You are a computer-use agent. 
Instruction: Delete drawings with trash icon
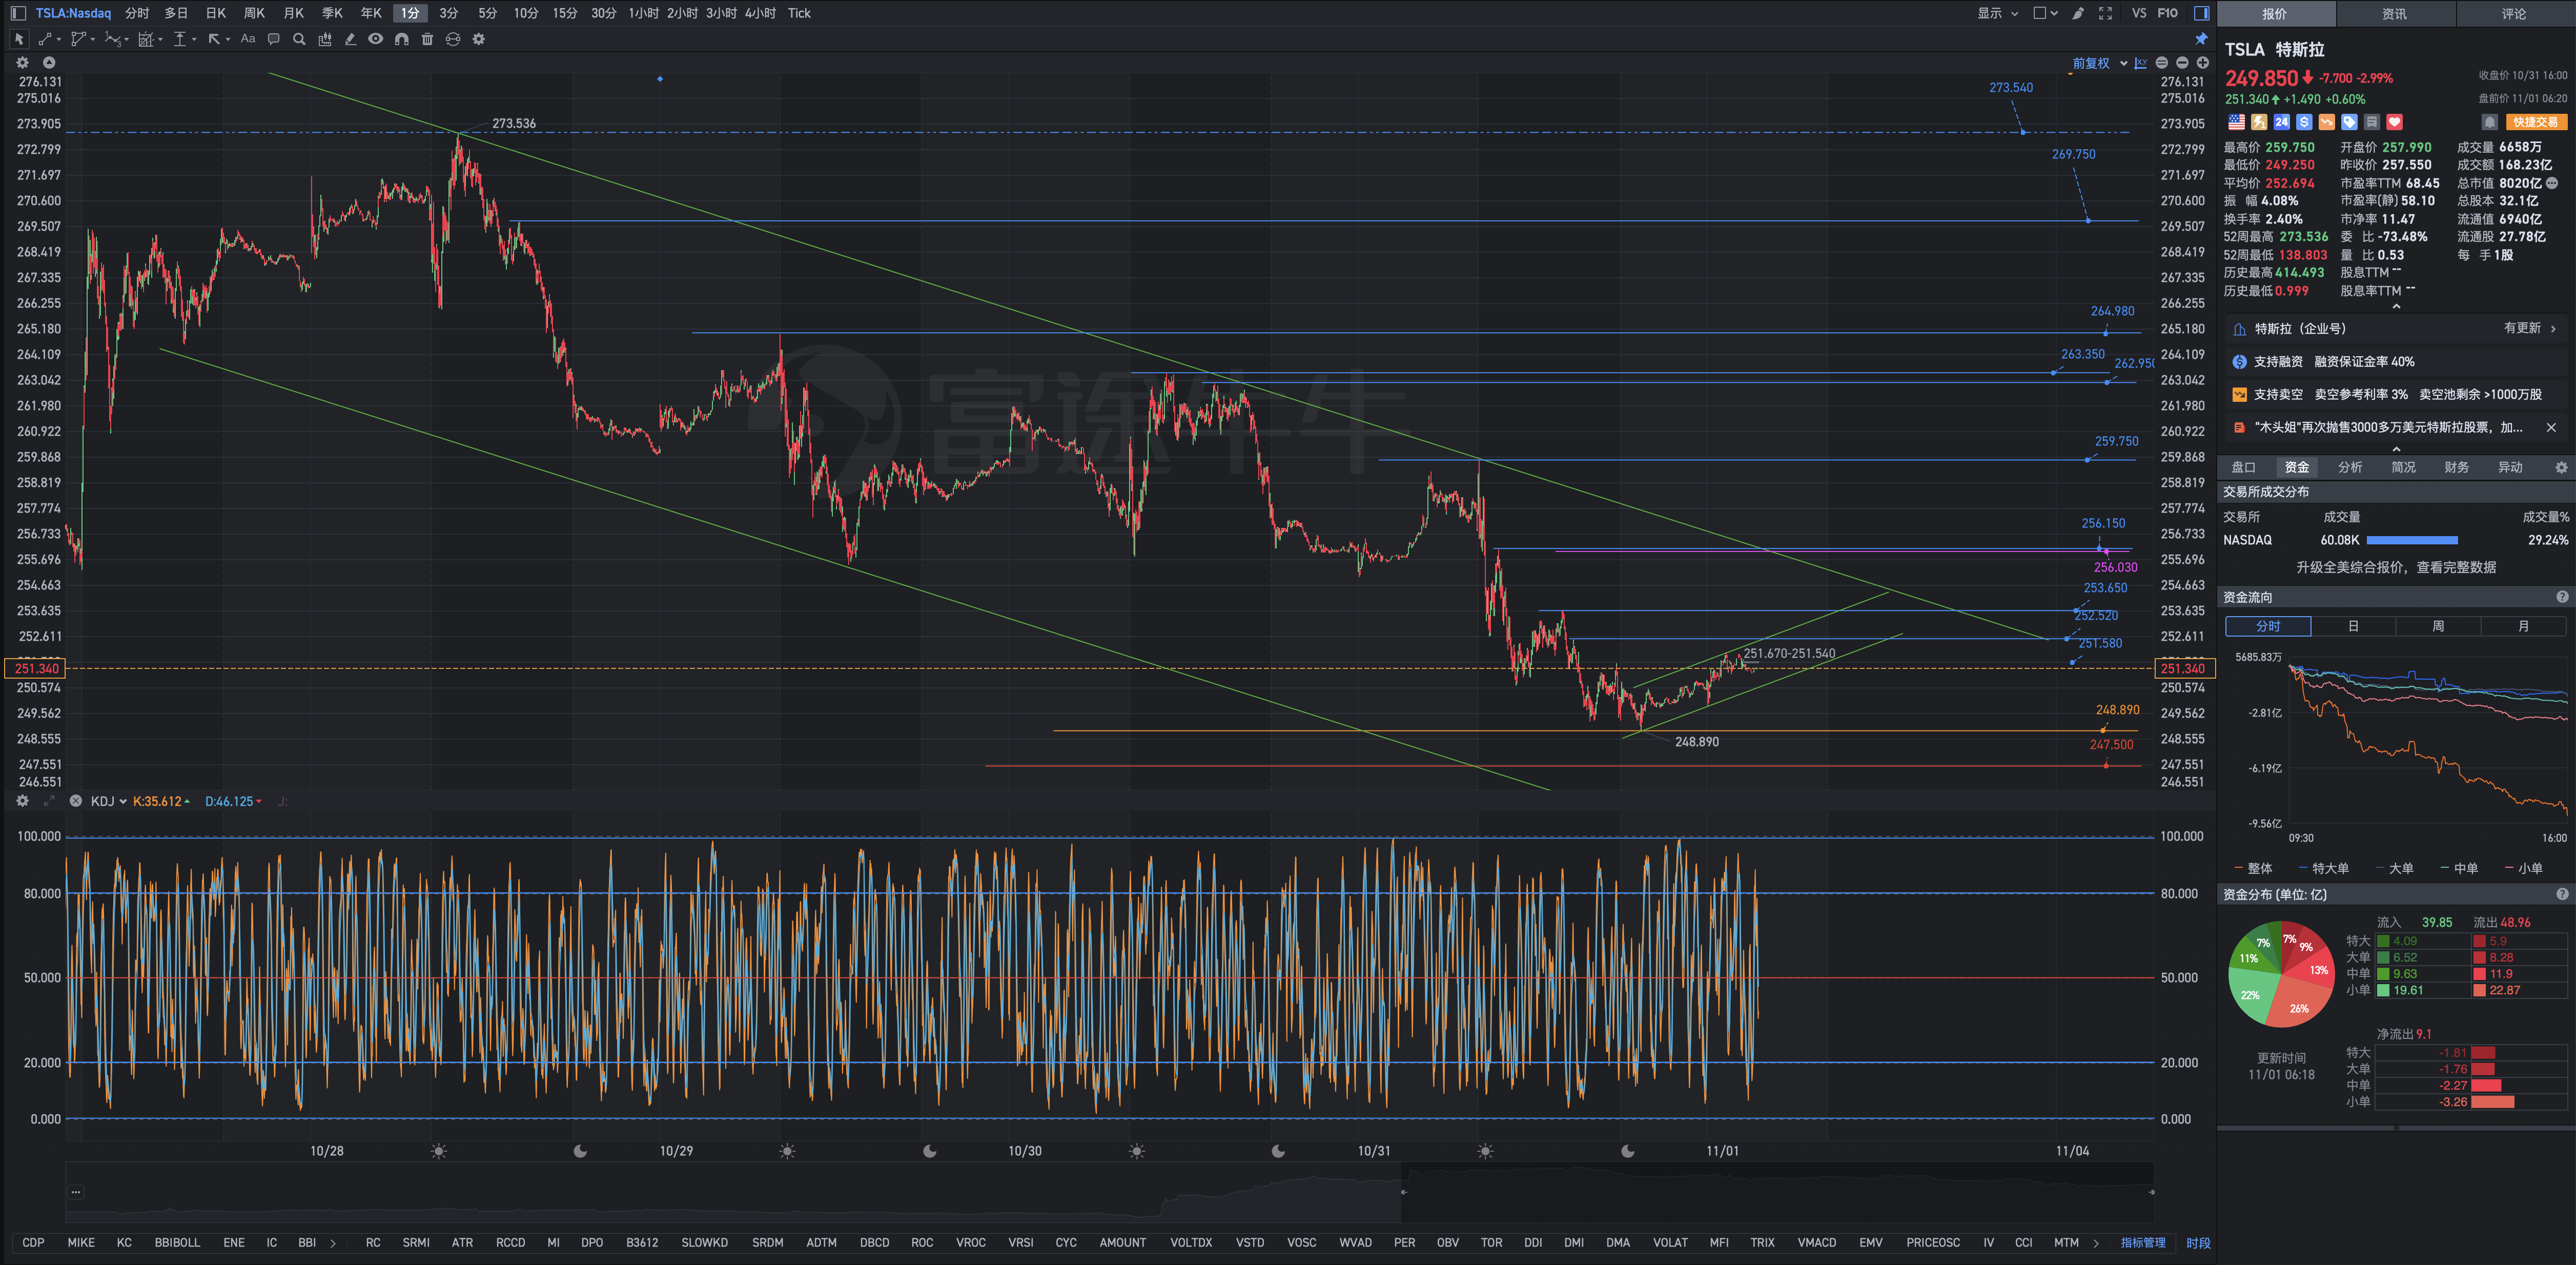427,39
